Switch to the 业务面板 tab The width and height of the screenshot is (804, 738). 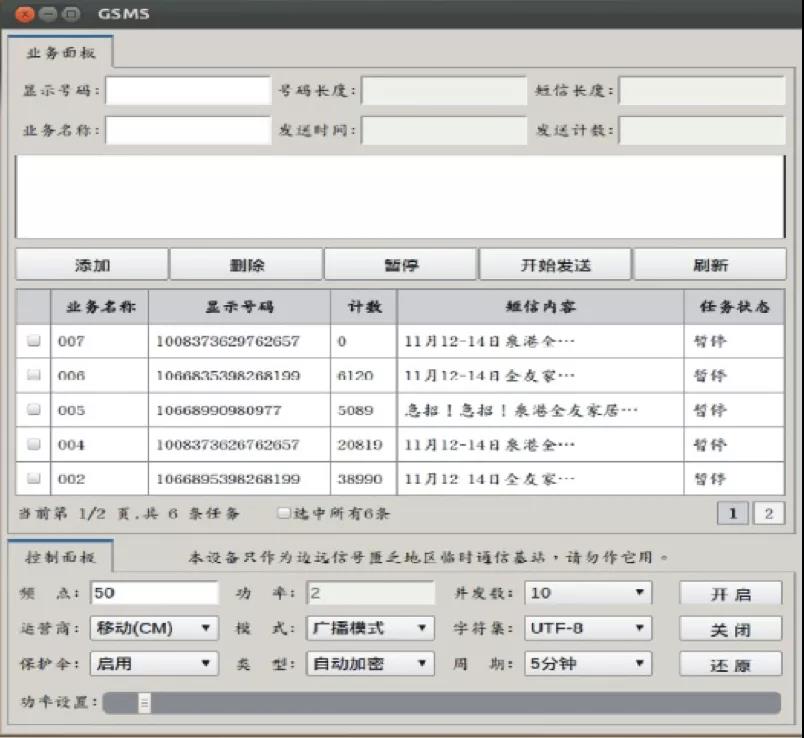61,52
